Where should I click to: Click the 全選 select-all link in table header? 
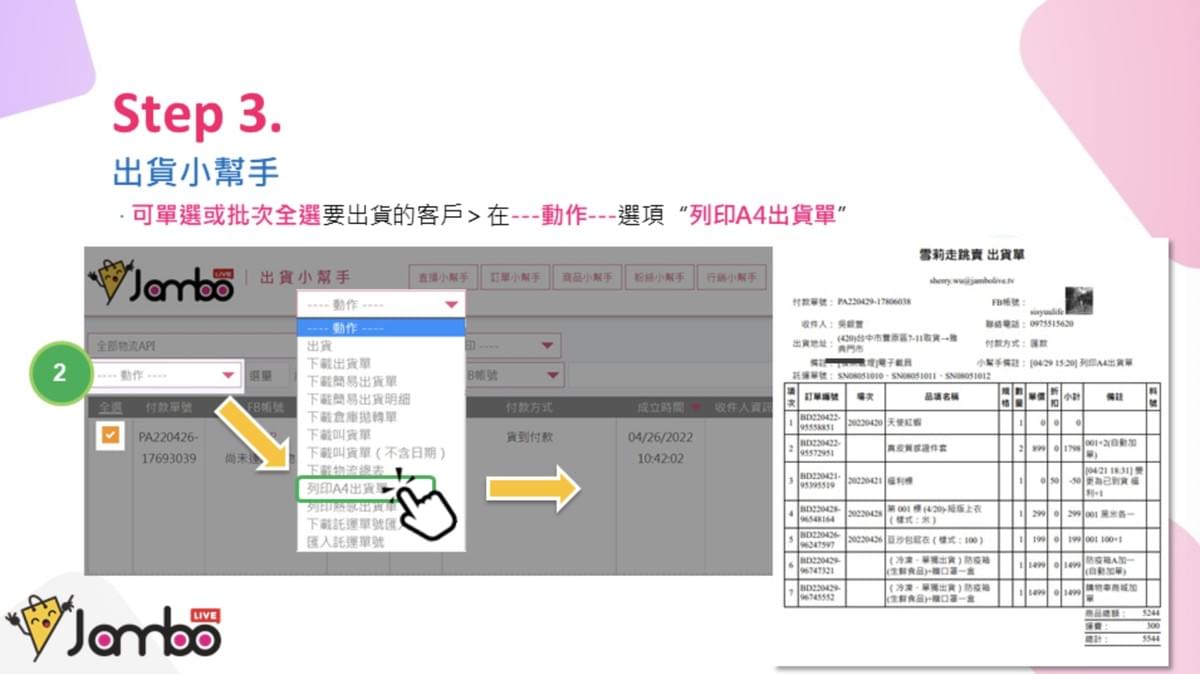pos(110,408)
